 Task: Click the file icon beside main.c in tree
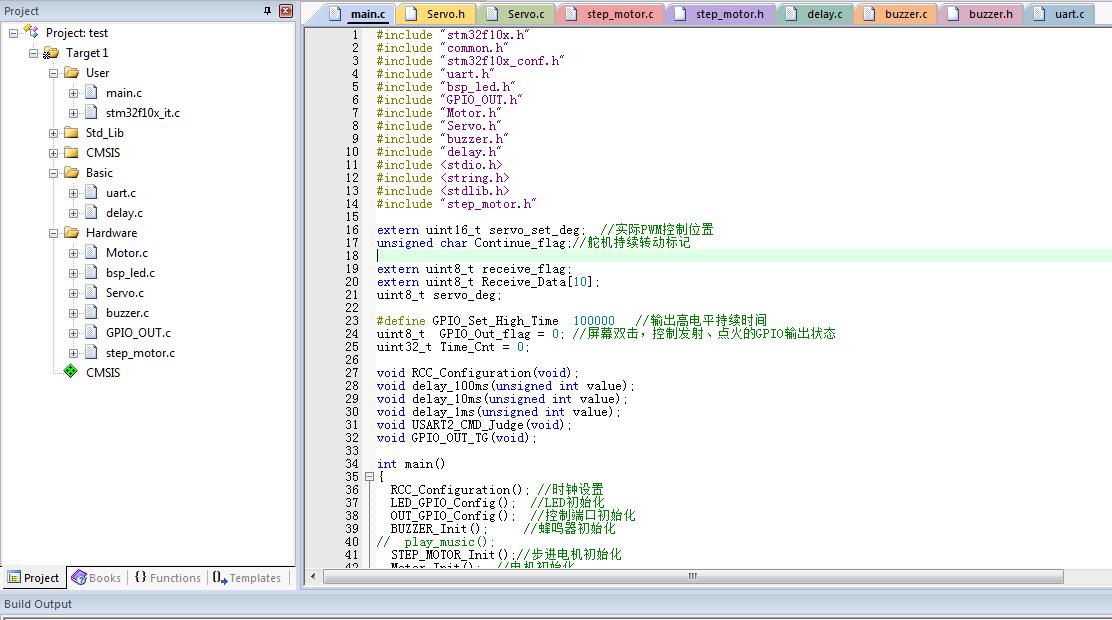tap(91, 92)
